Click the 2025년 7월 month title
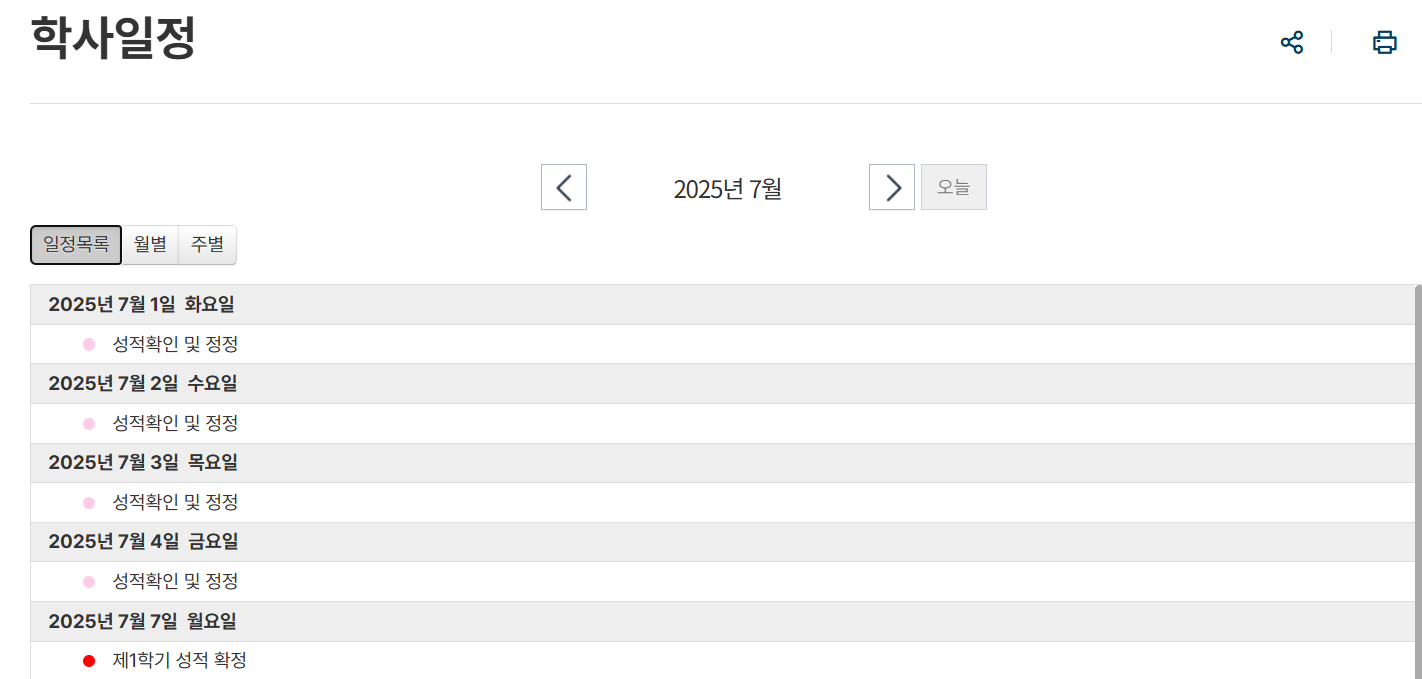Viewport: 1422px width, 679px height. (x=727, y=189)
